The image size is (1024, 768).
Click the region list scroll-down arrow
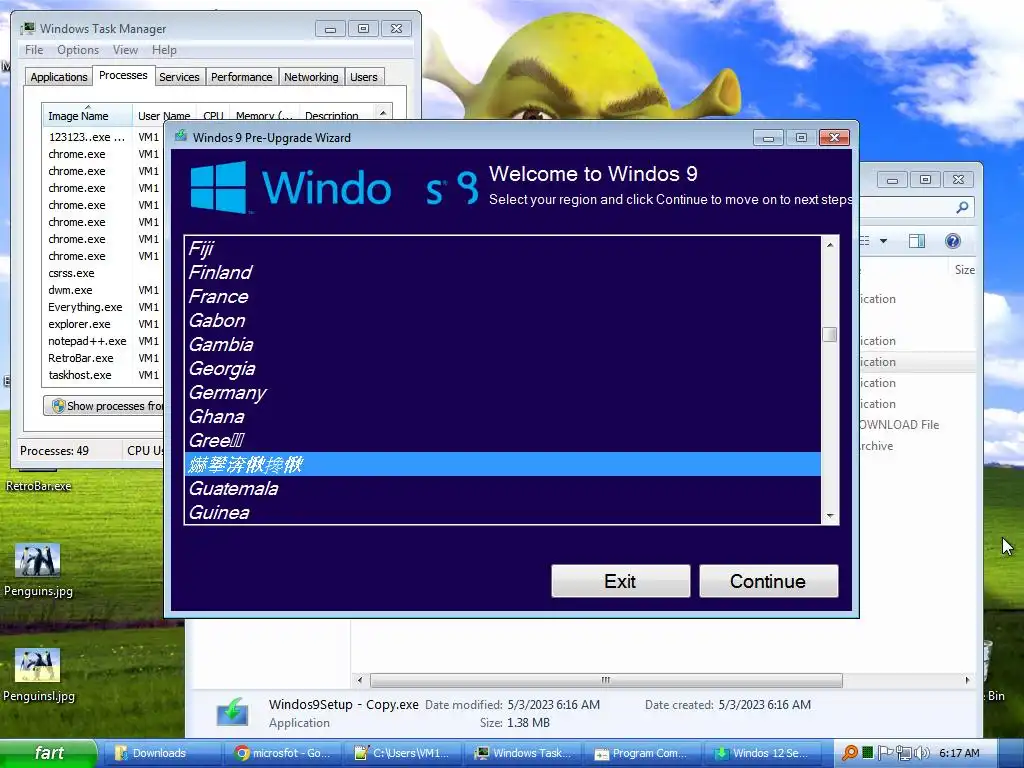(x=830, y=516)
